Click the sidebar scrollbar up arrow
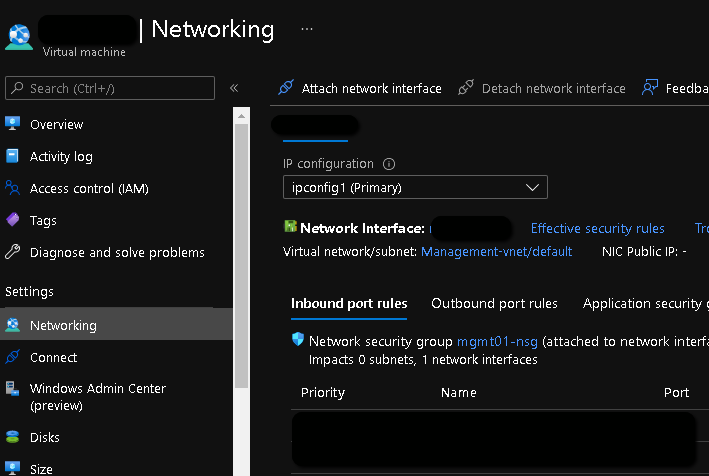 (x=241, y=116)
